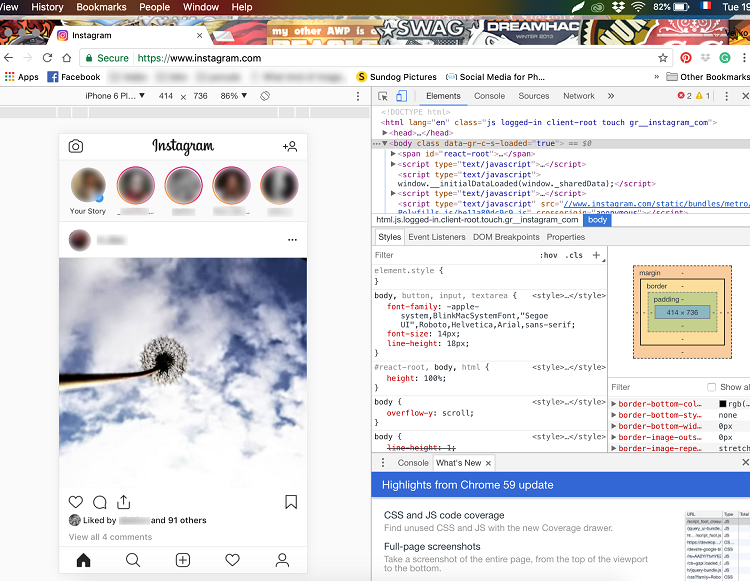750x581 pixels.
Task: Toggle the .cls class editor
Action: [x=574, y=255]
